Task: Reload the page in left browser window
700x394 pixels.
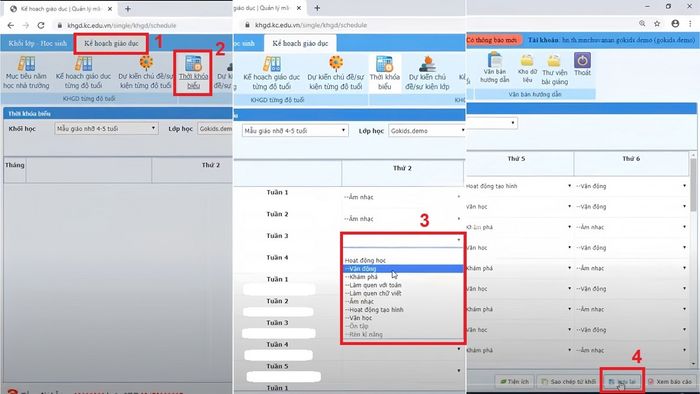Action: [x=41, y=25]
